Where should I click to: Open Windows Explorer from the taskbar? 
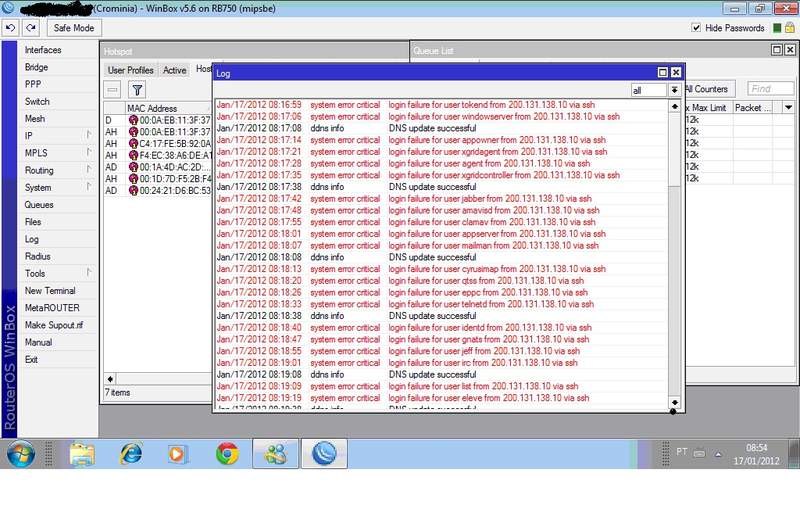pos(82,454)
